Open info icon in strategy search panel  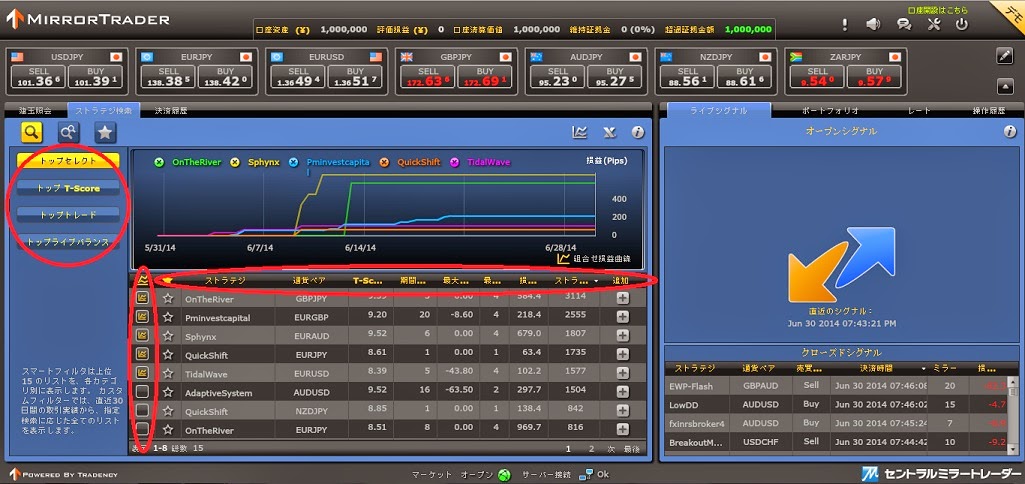638,133
